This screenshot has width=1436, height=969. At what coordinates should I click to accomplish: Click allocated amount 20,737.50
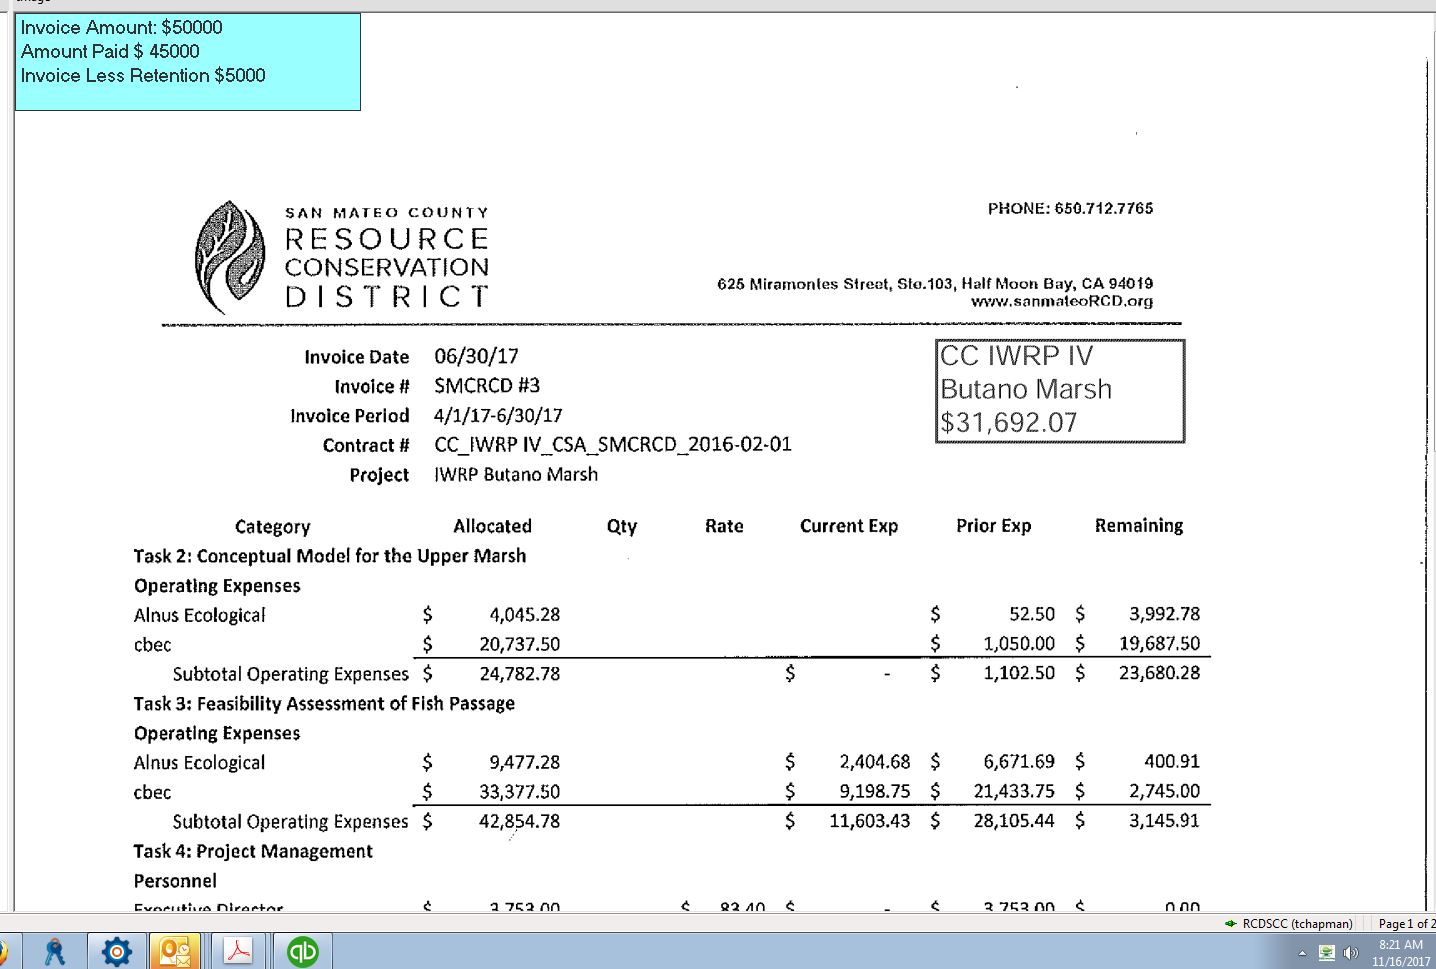(x=519, y=644)
